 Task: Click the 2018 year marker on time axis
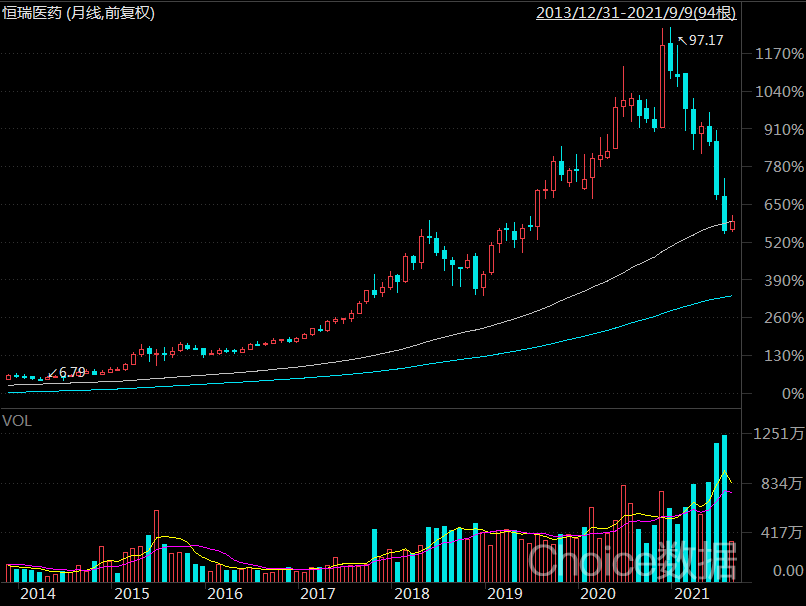[x=412, y=594]
